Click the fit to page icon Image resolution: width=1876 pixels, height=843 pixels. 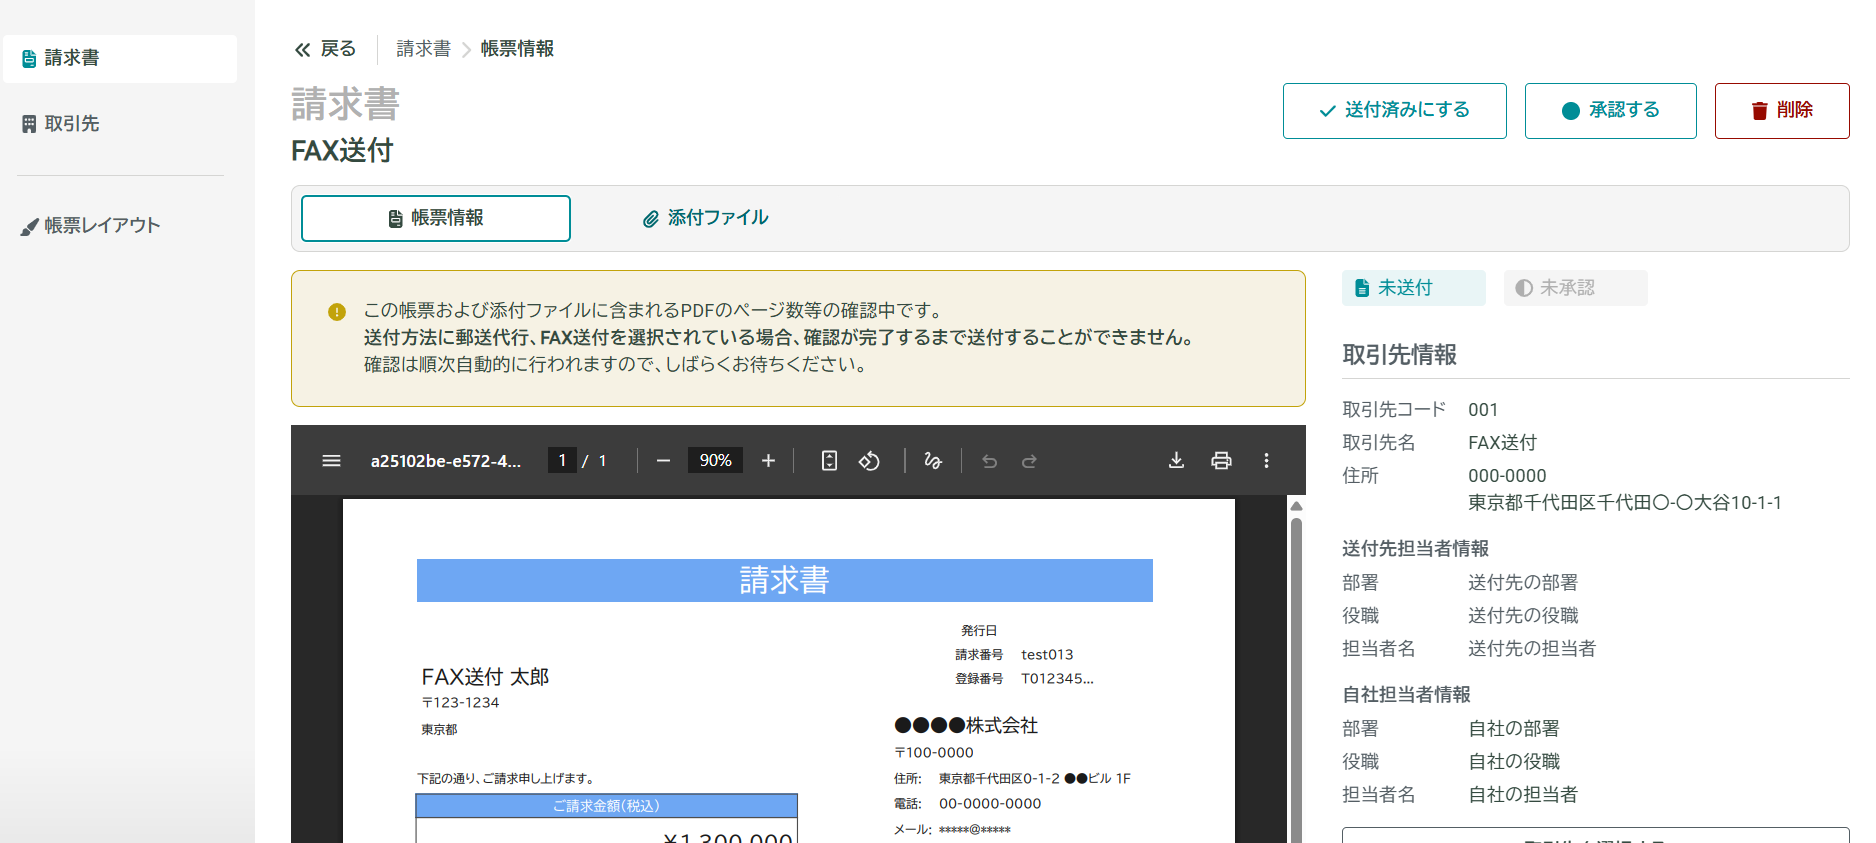829,461
